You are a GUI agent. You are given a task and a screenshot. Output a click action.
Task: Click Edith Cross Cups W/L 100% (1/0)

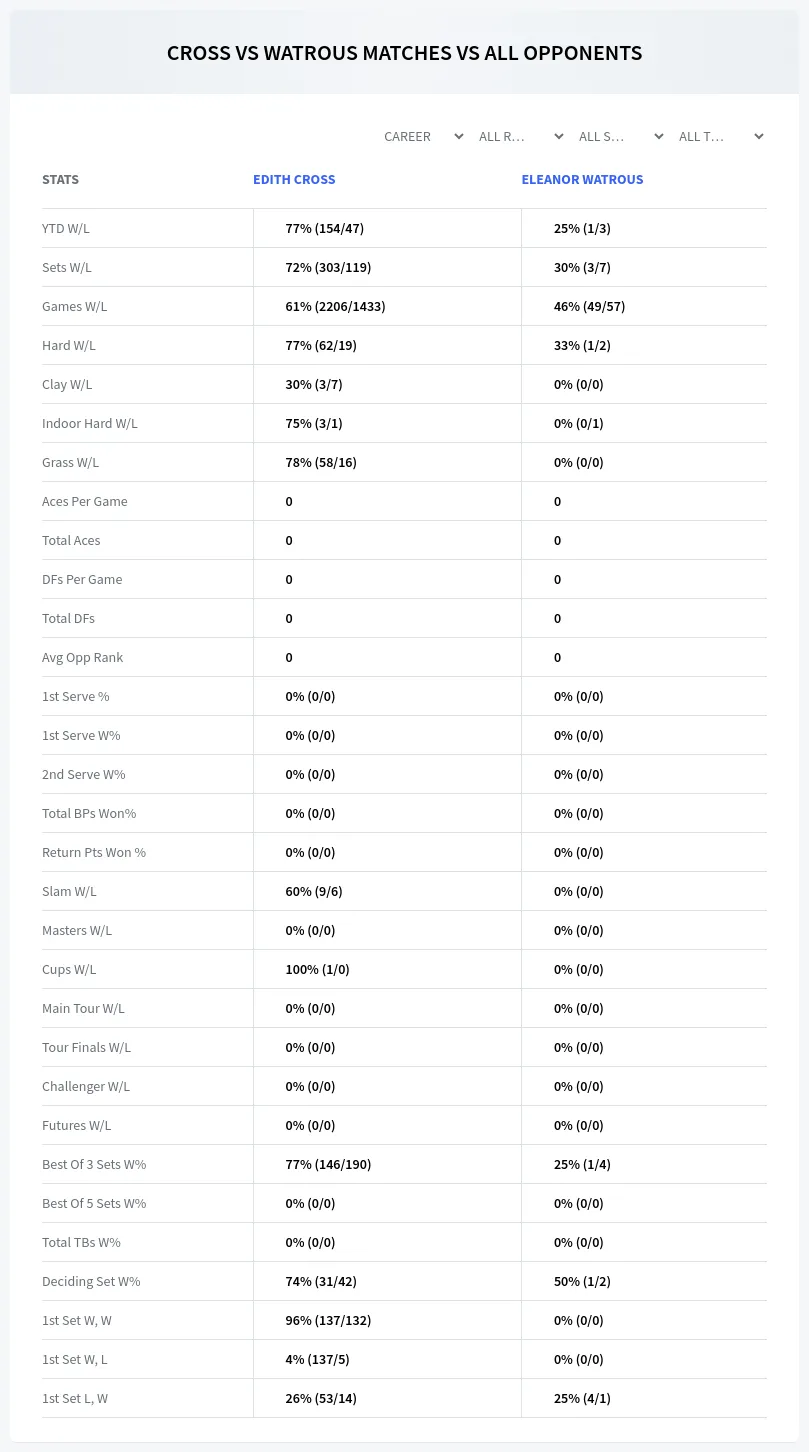click(317, 969)
